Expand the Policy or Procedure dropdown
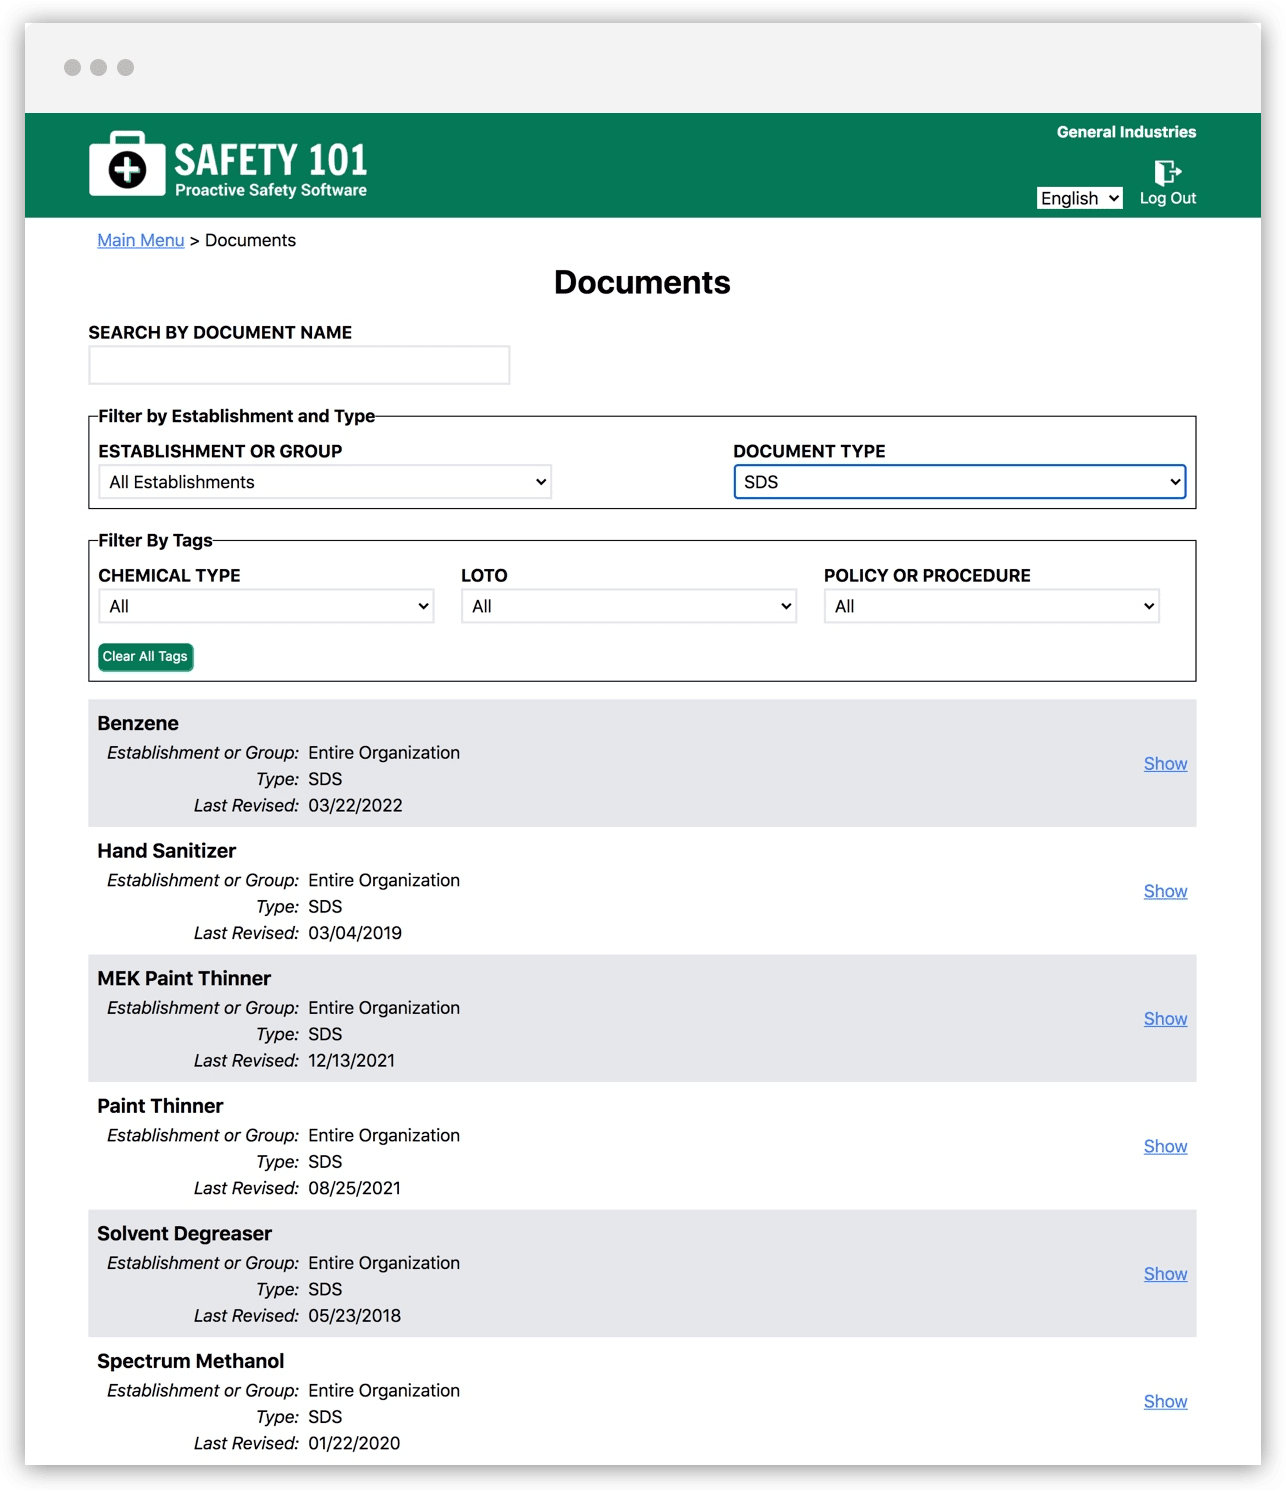The width and height of the screenshot is (1286, 1492). click(x=992, y=606)
